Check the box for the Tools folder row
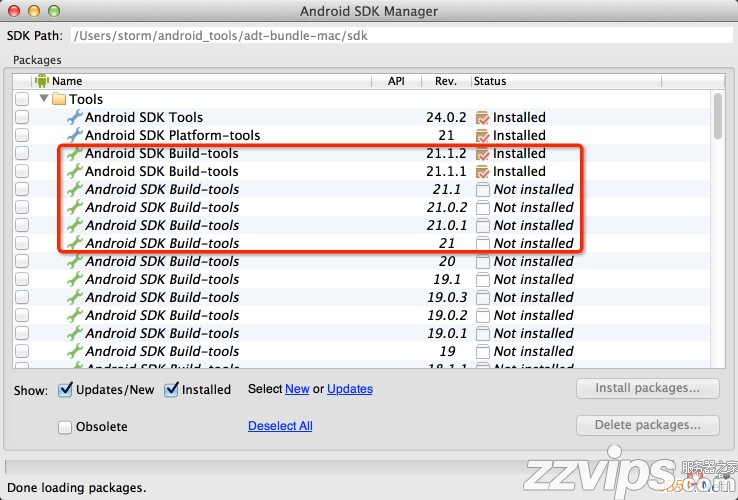 point(22,99)
